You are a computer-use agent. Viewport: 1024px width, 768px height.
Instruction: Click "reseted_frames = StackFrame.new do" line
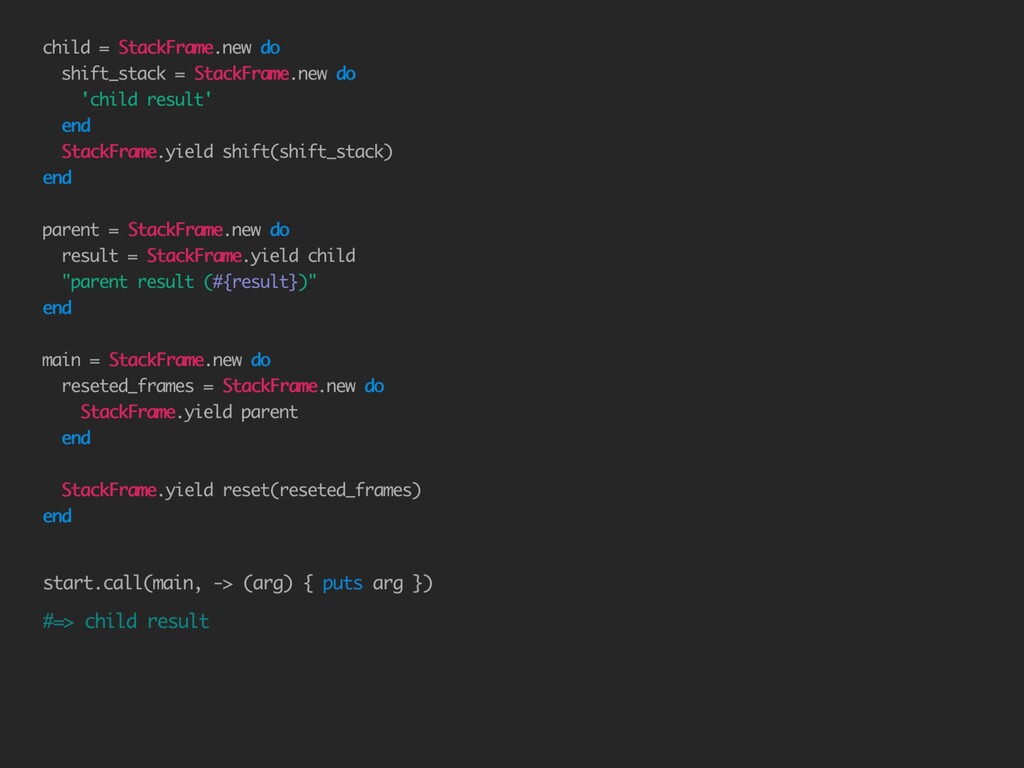(223, 387)
